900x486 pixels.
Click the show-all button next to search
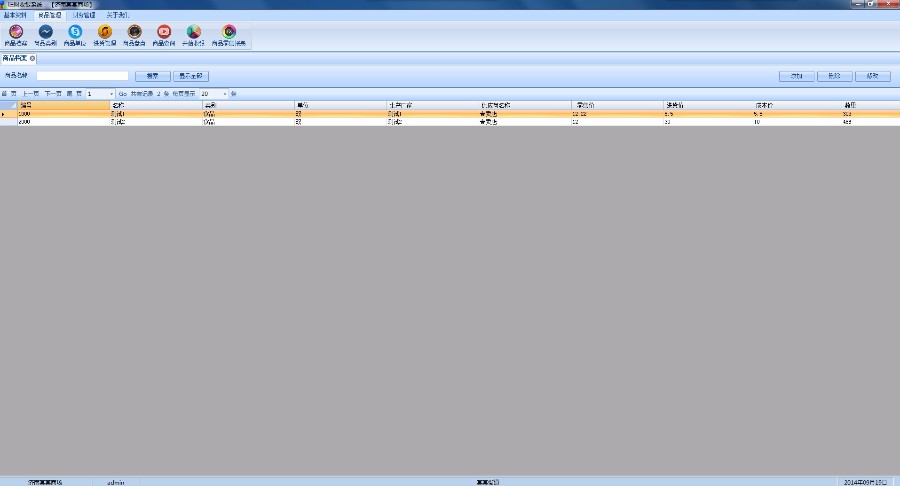click(190, 76)
